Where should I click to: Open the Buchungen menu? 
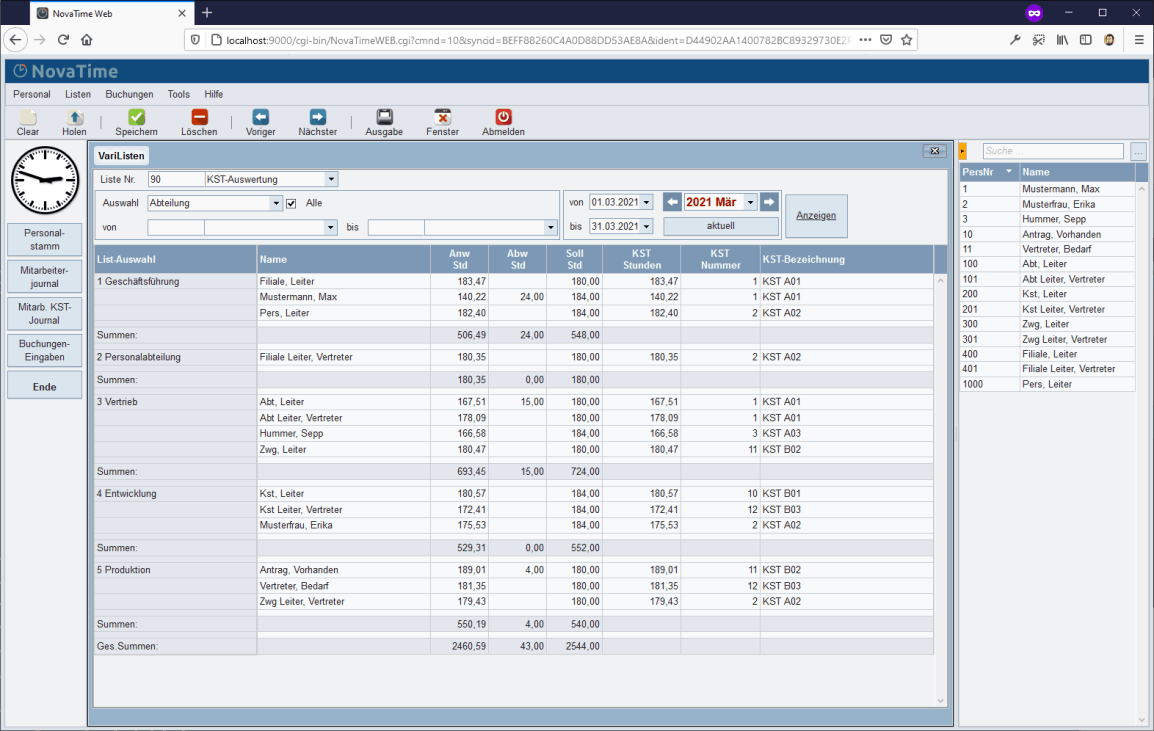(130, 94)
